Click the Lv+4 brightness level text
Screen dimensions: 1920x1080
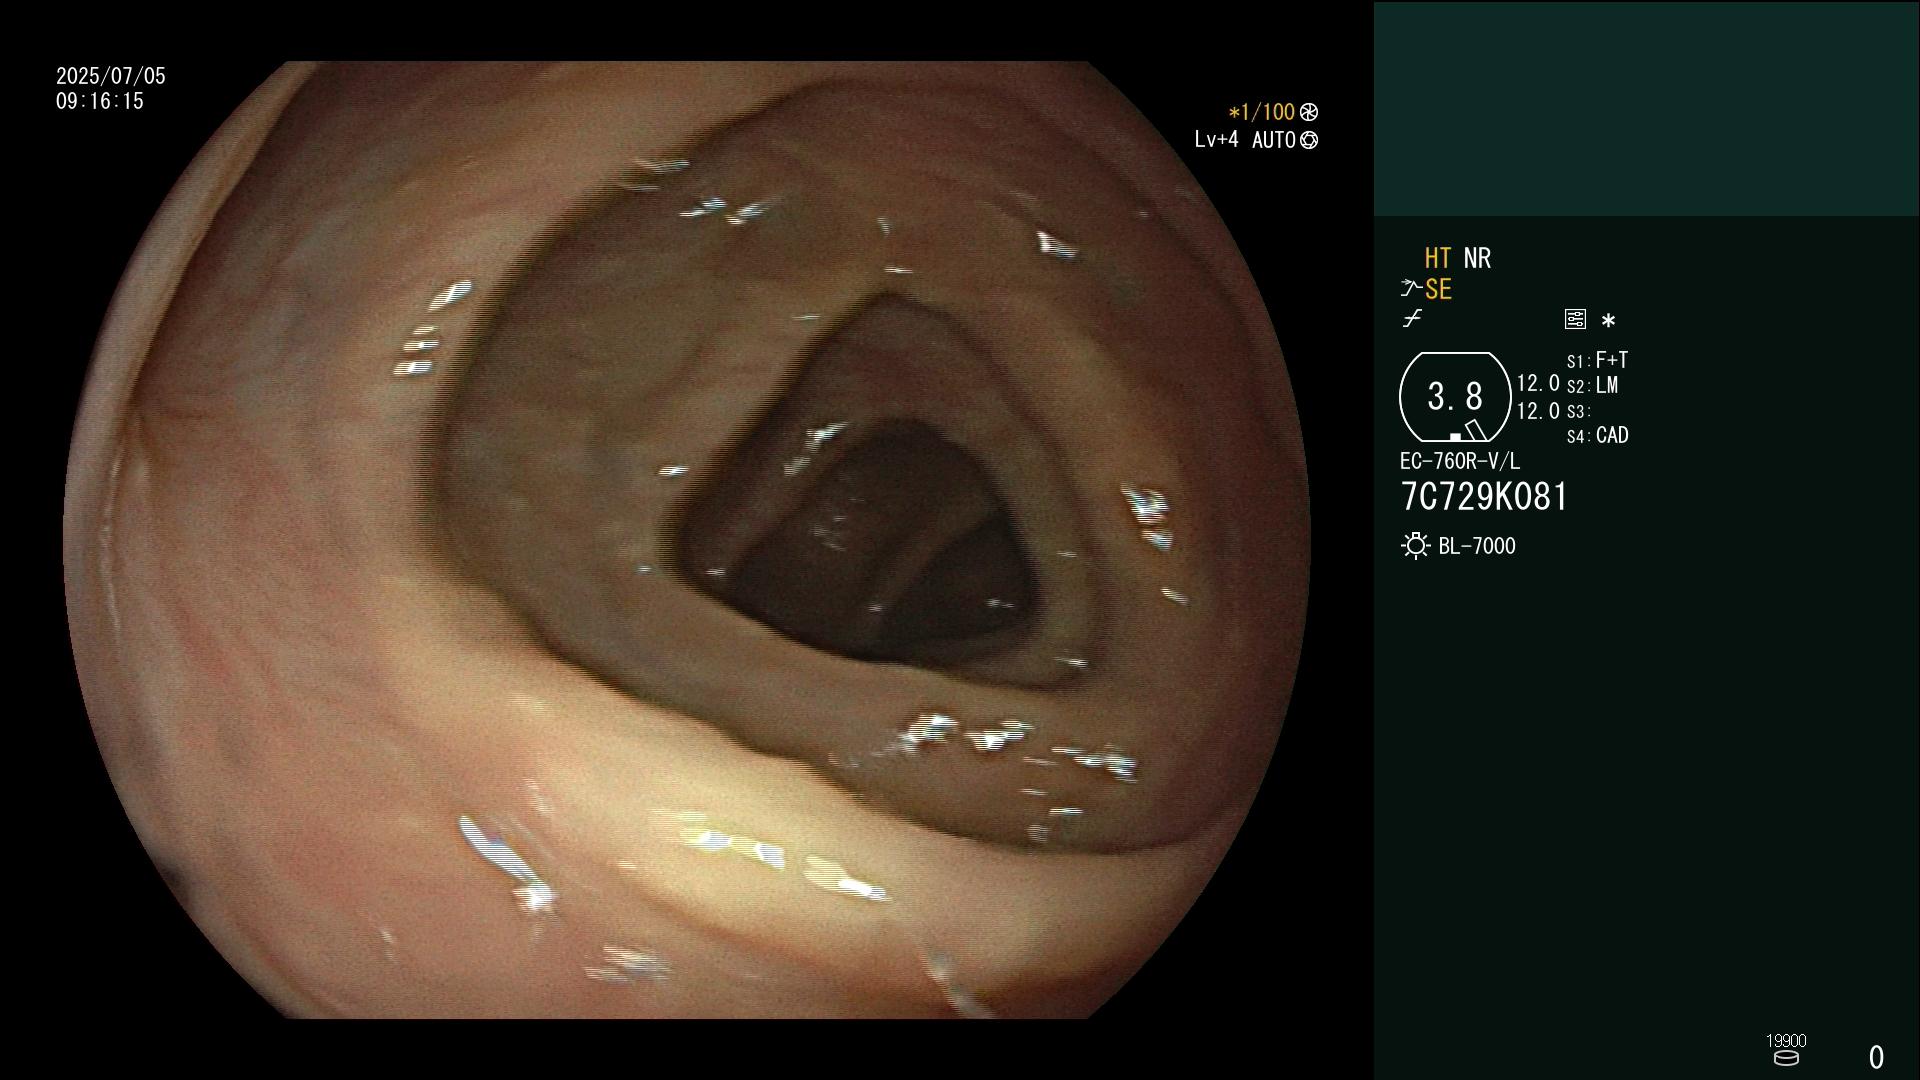(x=1216, y=140)
